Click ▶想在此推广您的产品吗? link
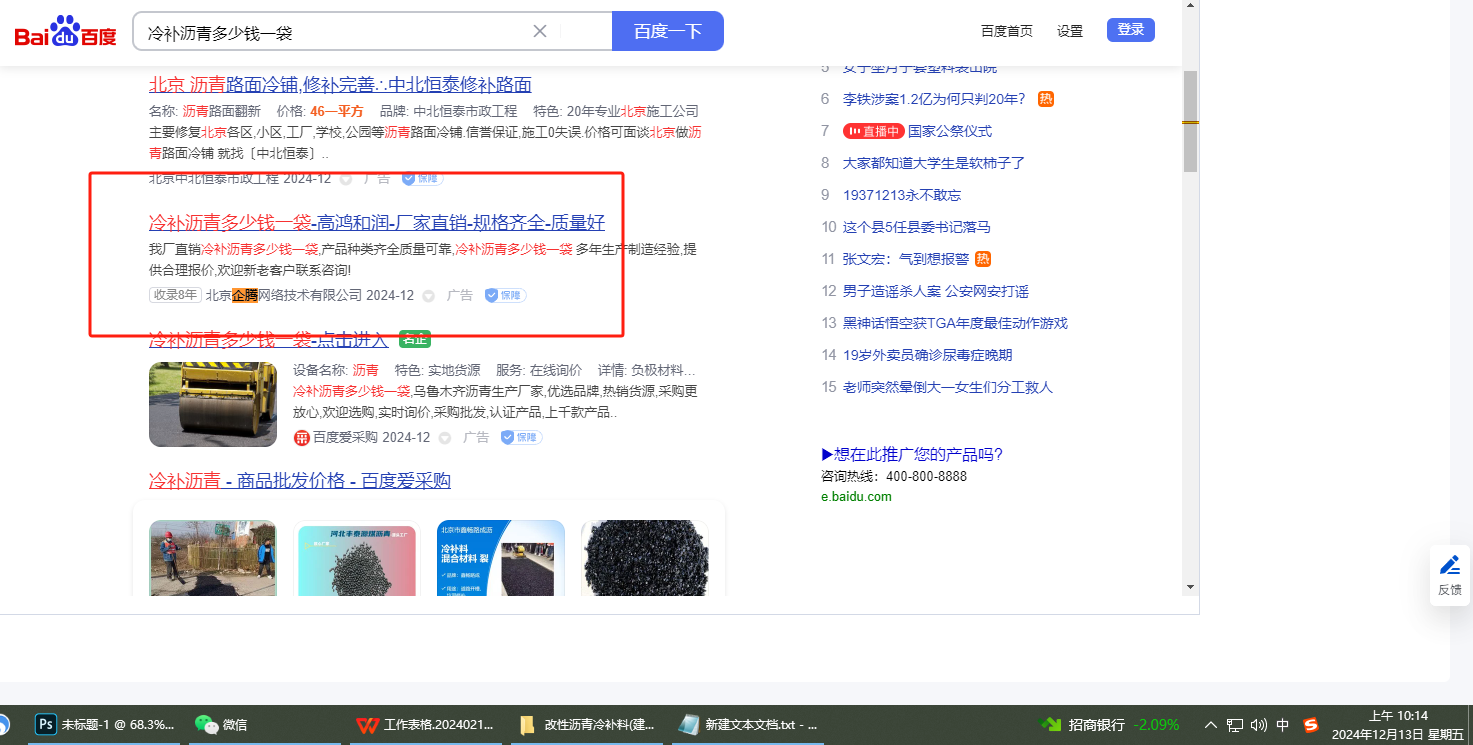The width and height of the screenshot is (1473, 745). pos(912,455)
